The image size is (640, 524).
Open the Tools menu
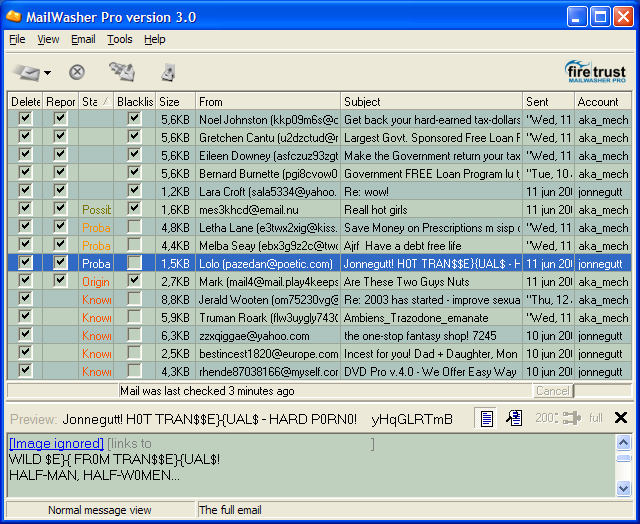tap(120, 39)
